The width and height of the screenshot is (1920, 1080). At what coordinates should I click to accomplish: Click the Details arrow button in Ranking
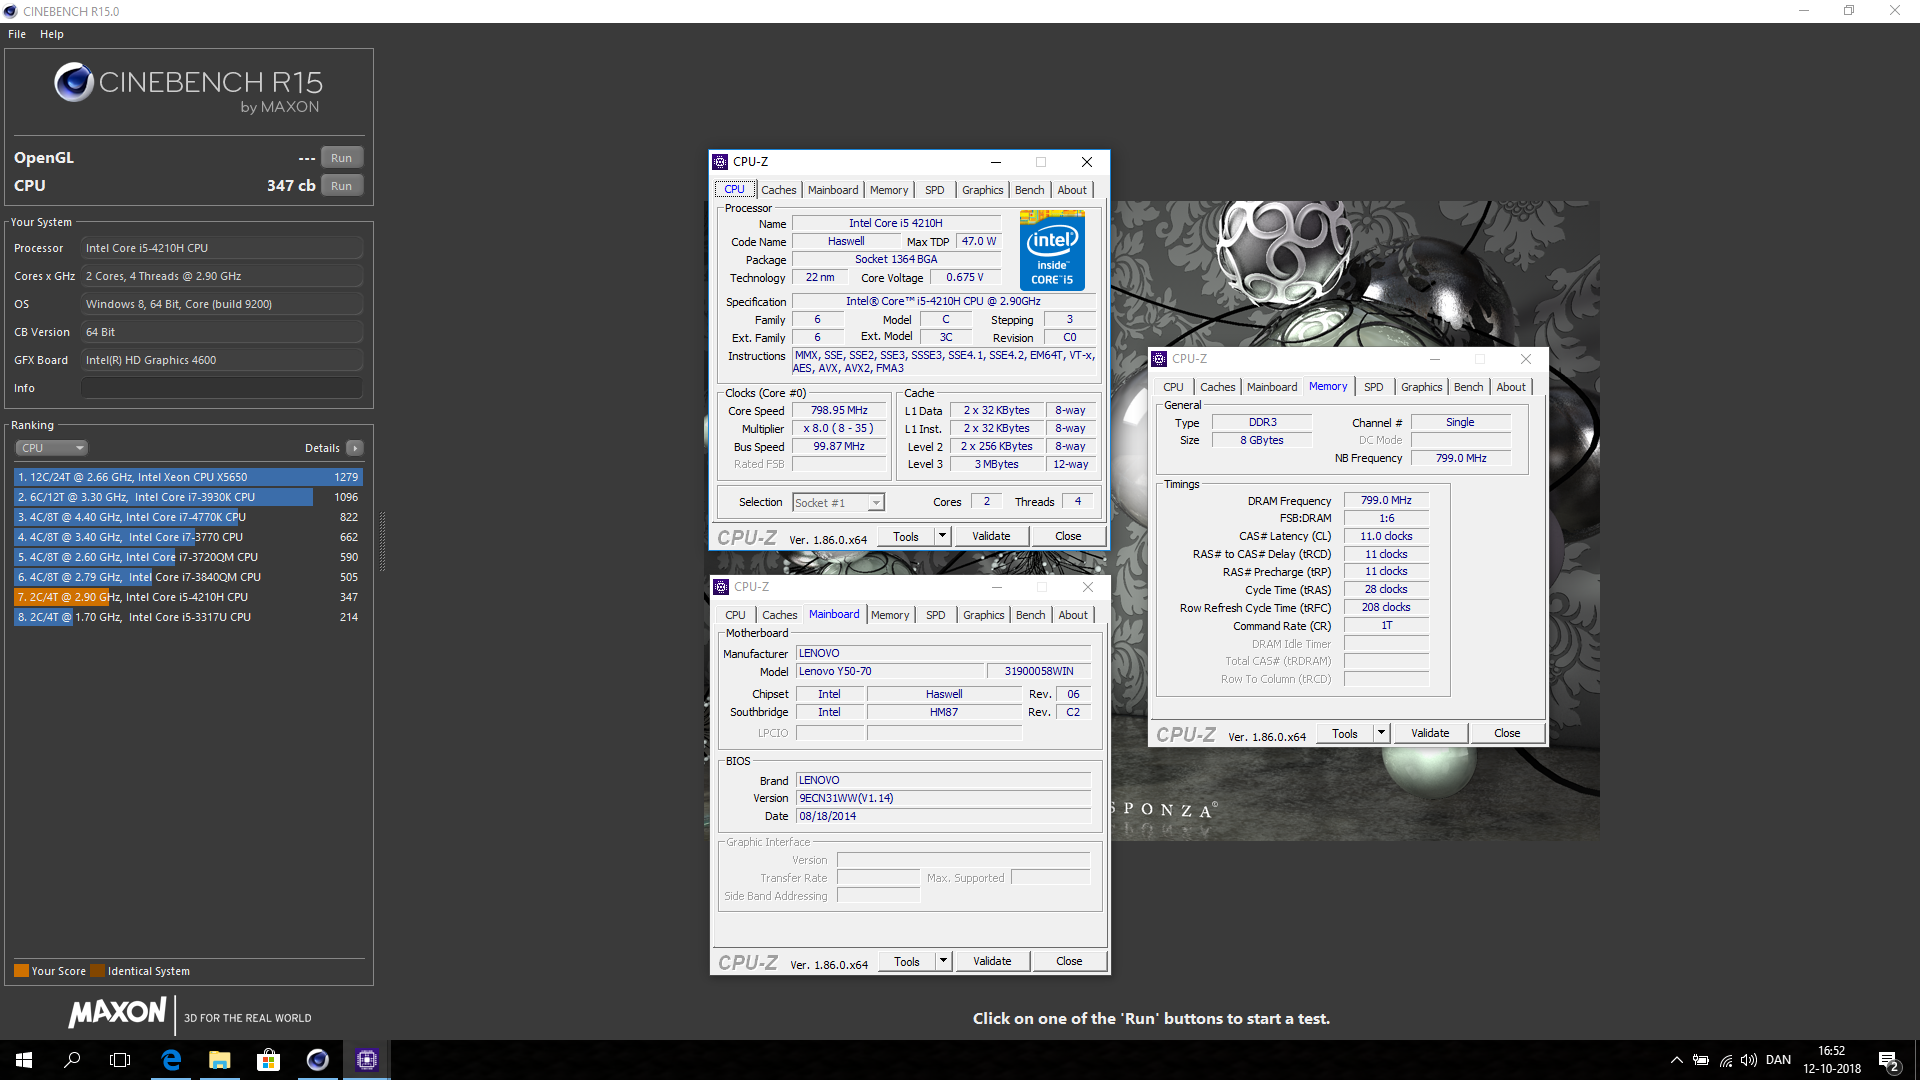pyautogui.click(x=355, y=448)
